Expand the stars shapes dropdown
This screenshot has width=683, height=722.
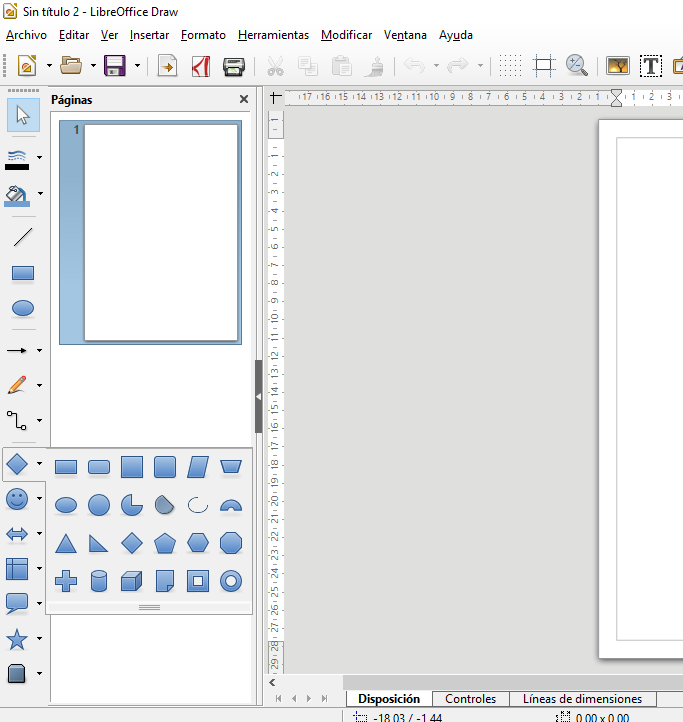40,638
